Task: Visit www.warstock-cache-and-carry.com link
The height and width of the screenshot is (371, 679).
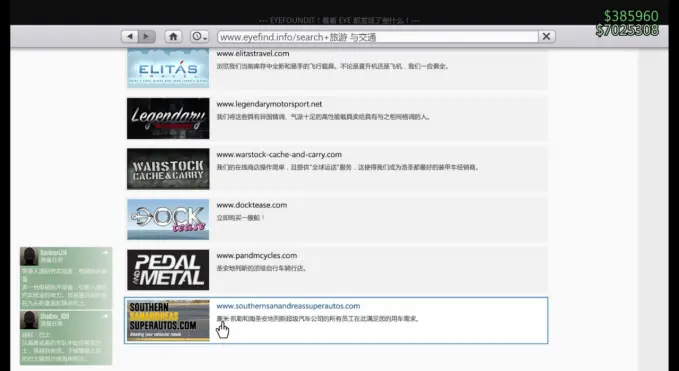Action: (279, 155)
